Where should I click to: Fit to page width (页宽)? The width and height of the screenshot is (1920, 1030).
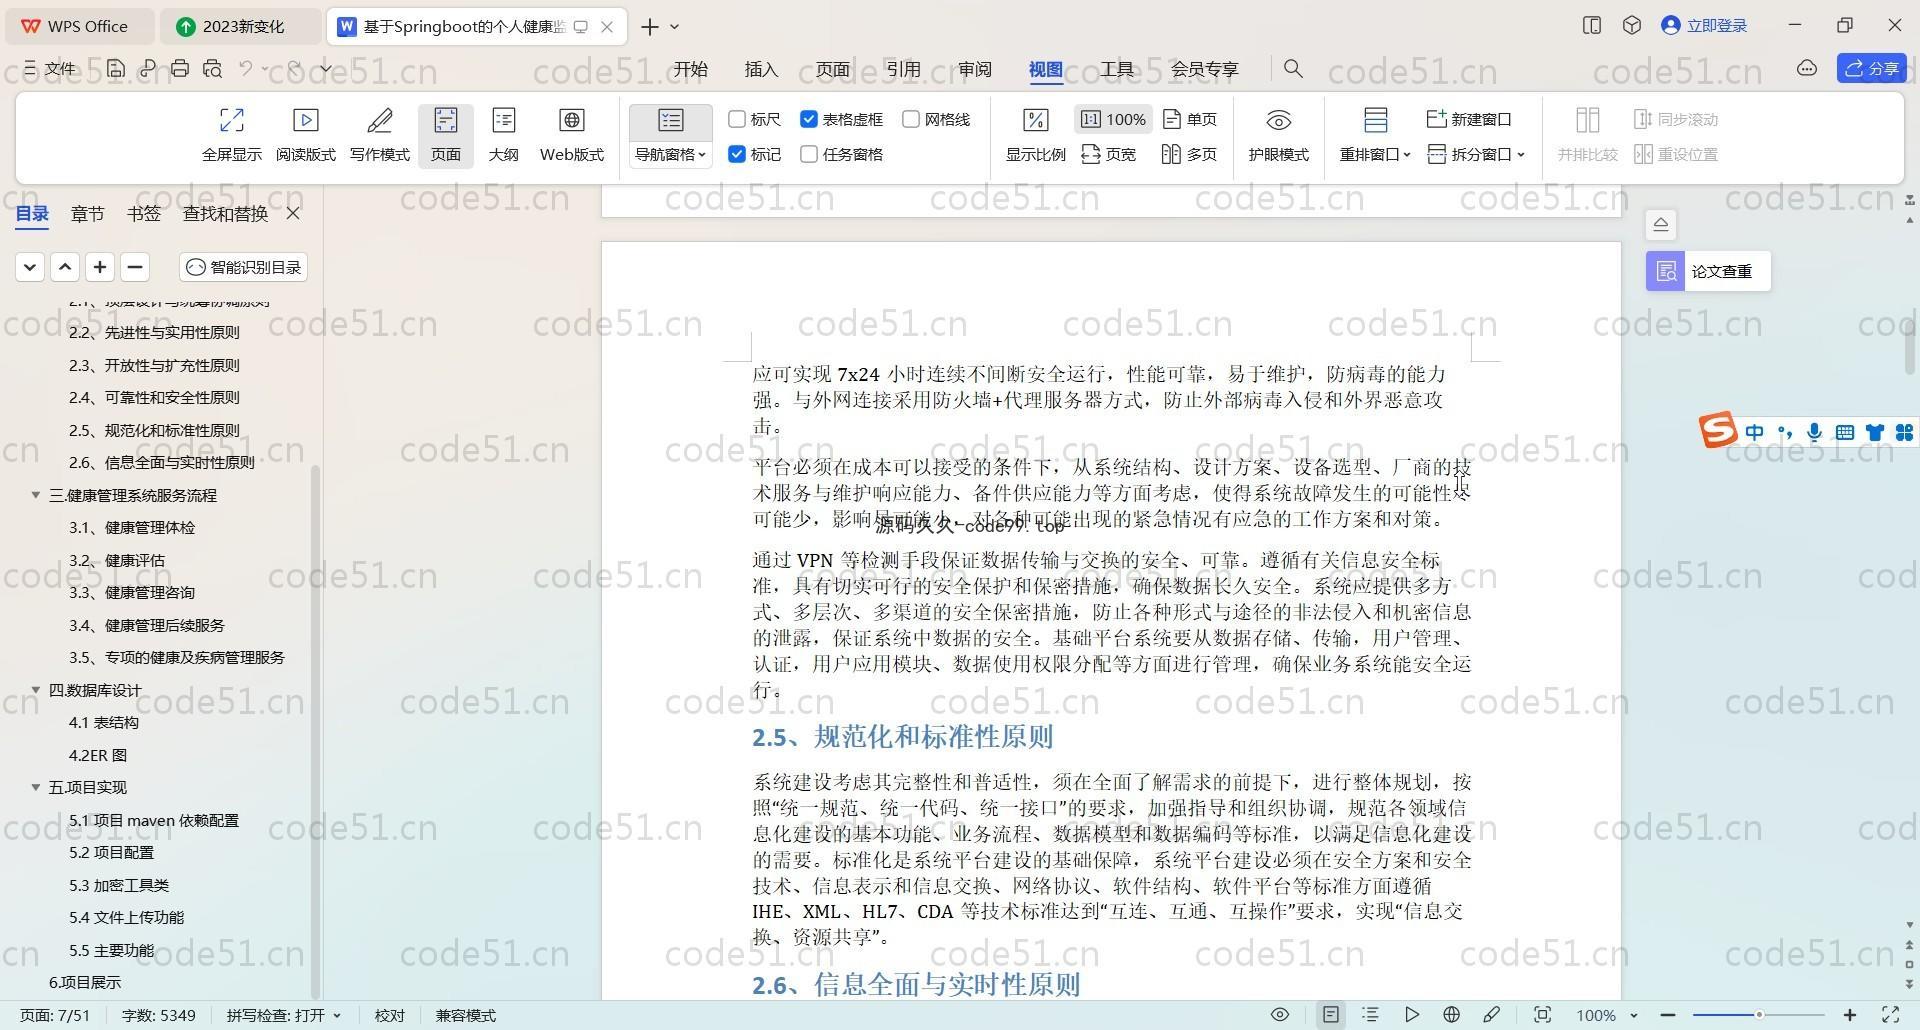pyautogui.click(x=1109, y=154)
